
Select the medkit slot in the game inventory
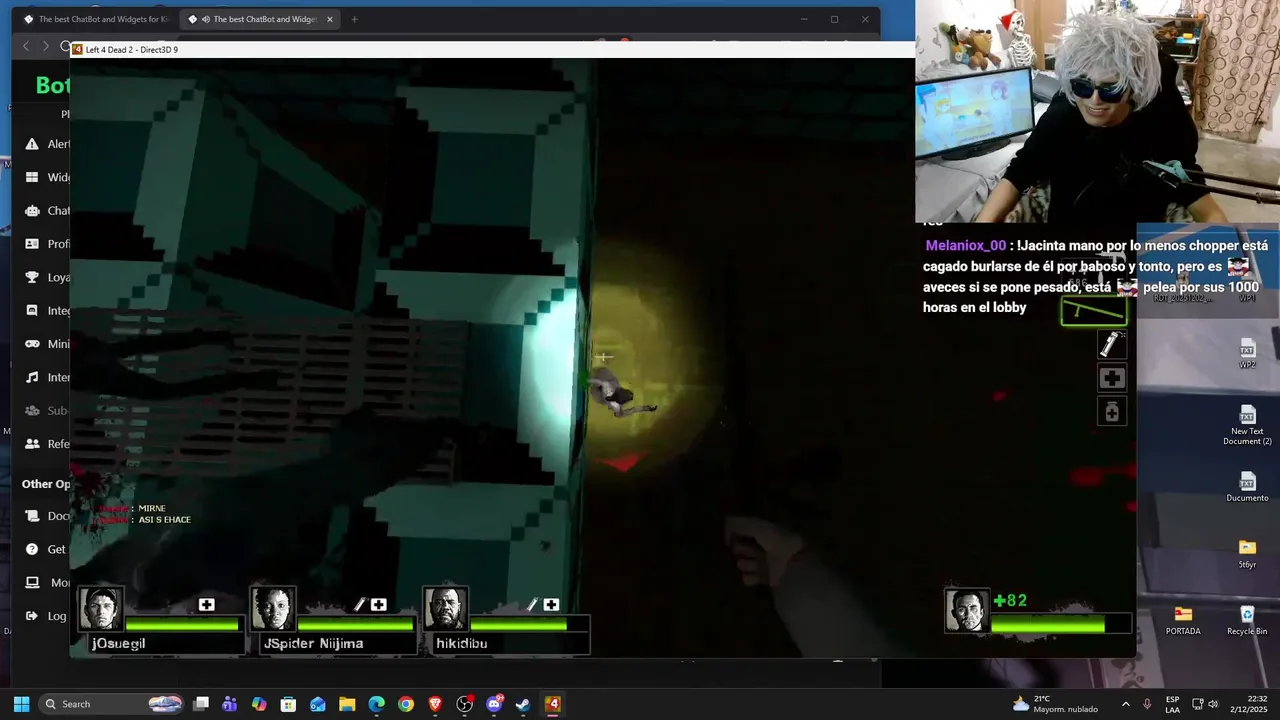coord(1111,378)
